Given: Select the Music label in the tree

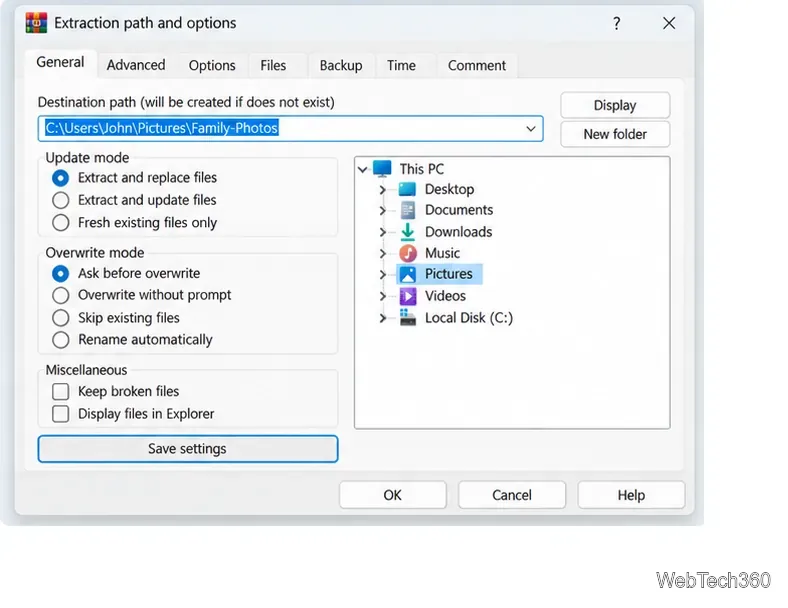Looking at the screenshot, I should (x=443, y=253).
